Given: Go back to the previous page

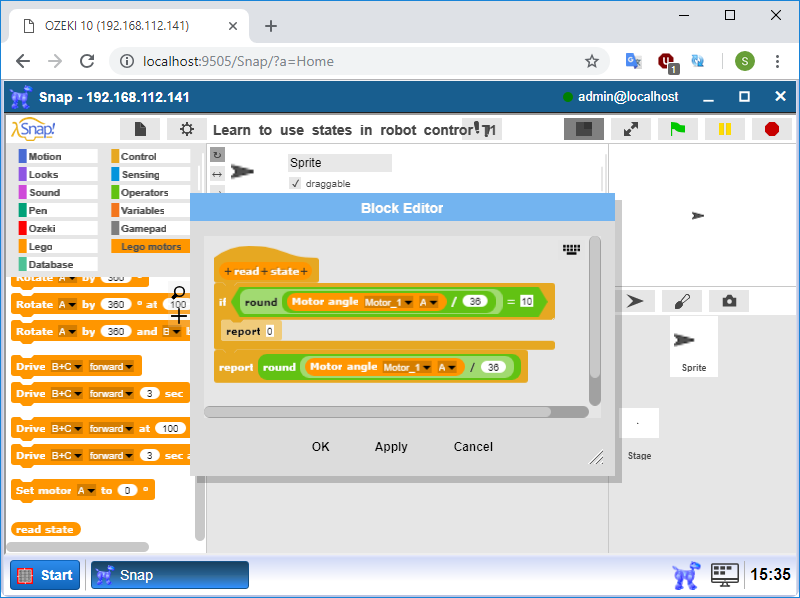Looking at the screenshot, I should [23, 61].
